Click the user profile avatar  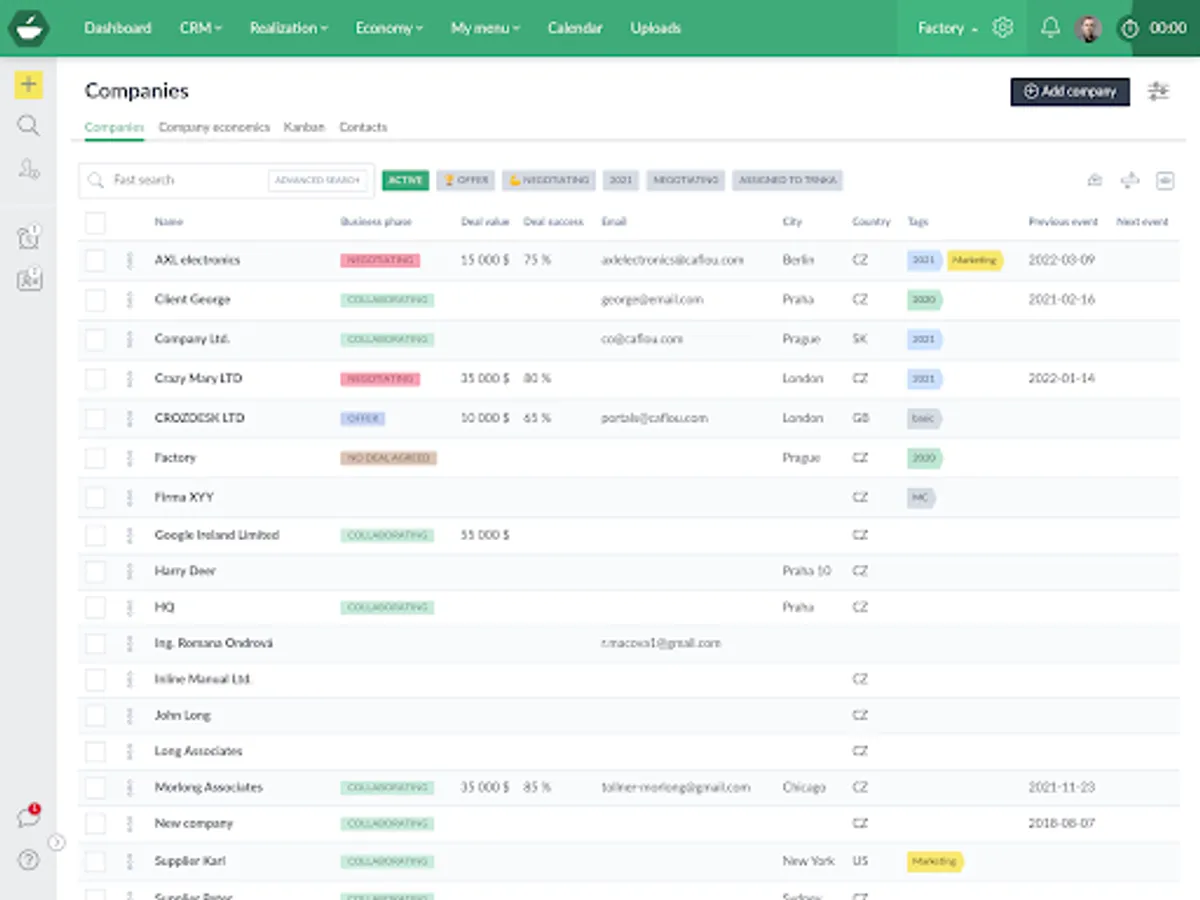coord(1089,28)
